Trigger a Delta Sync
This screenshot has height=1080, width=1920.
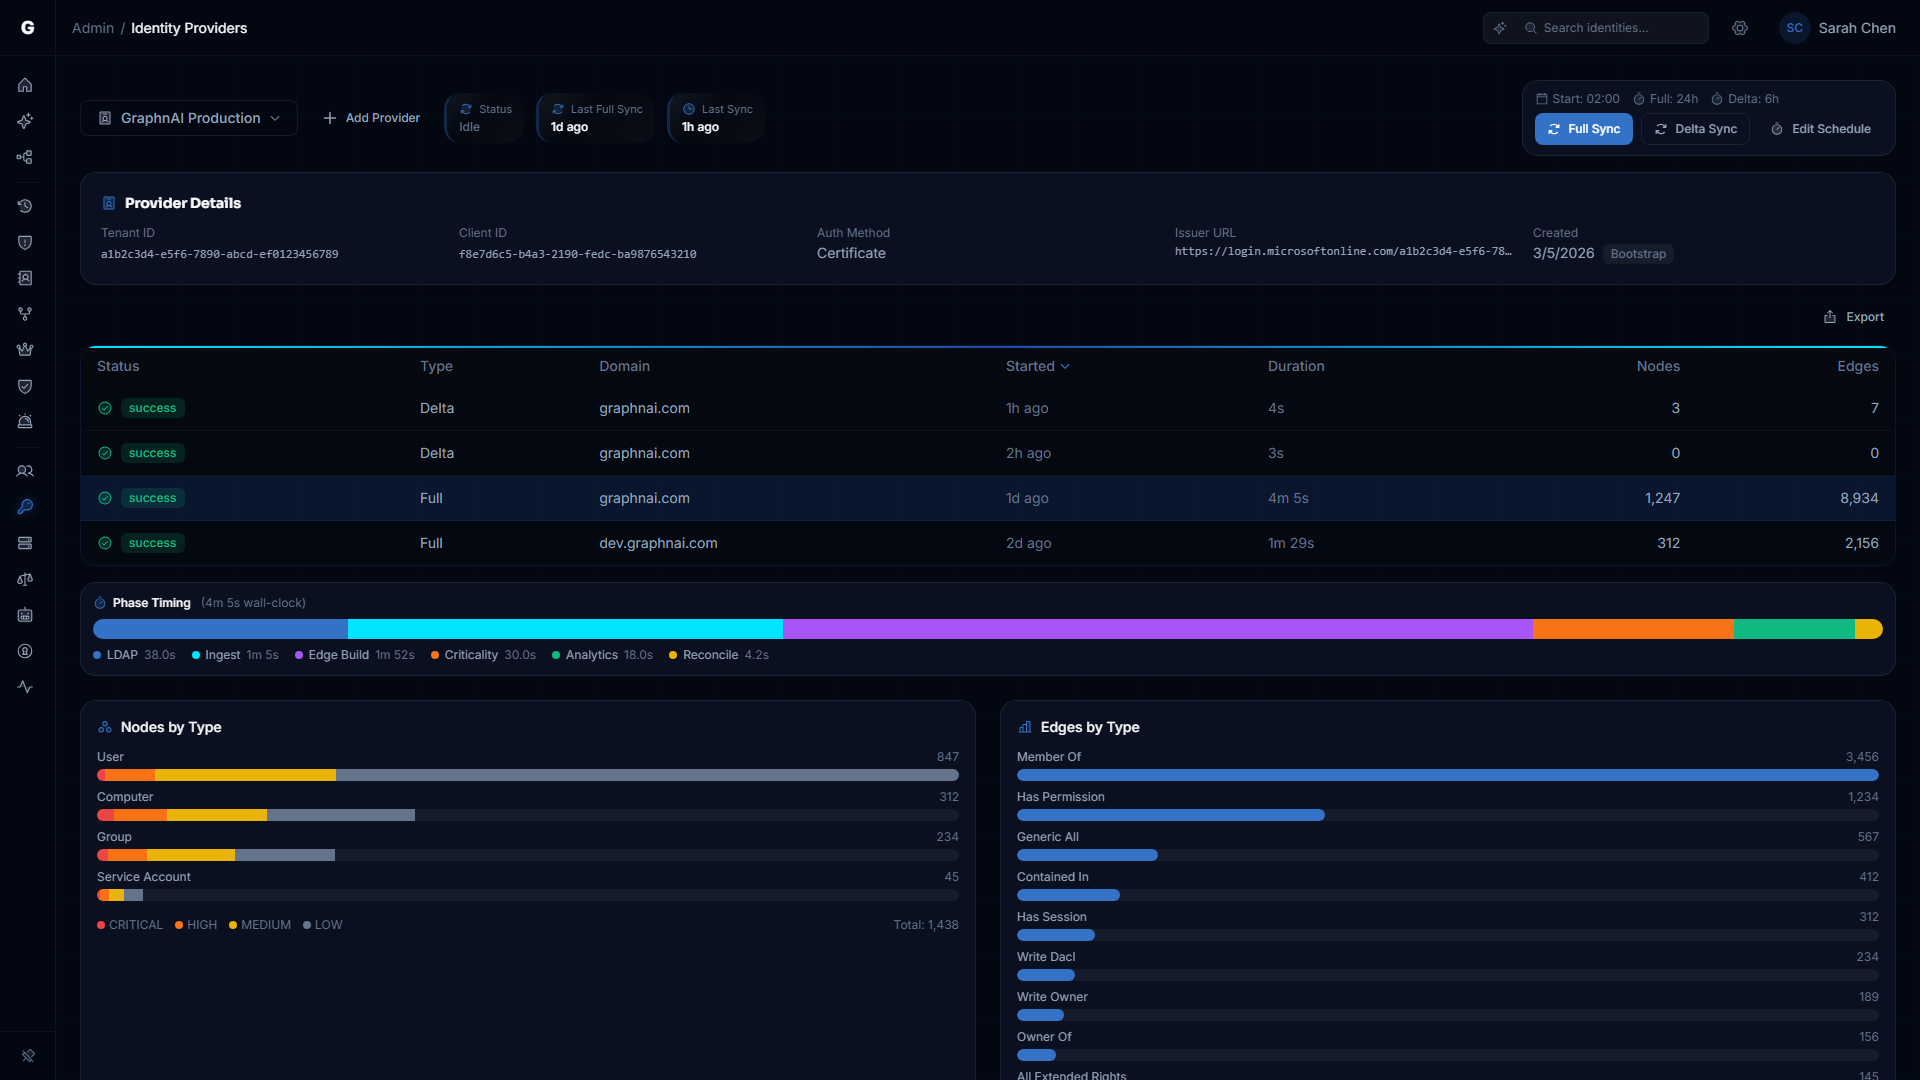point(1694,129)
